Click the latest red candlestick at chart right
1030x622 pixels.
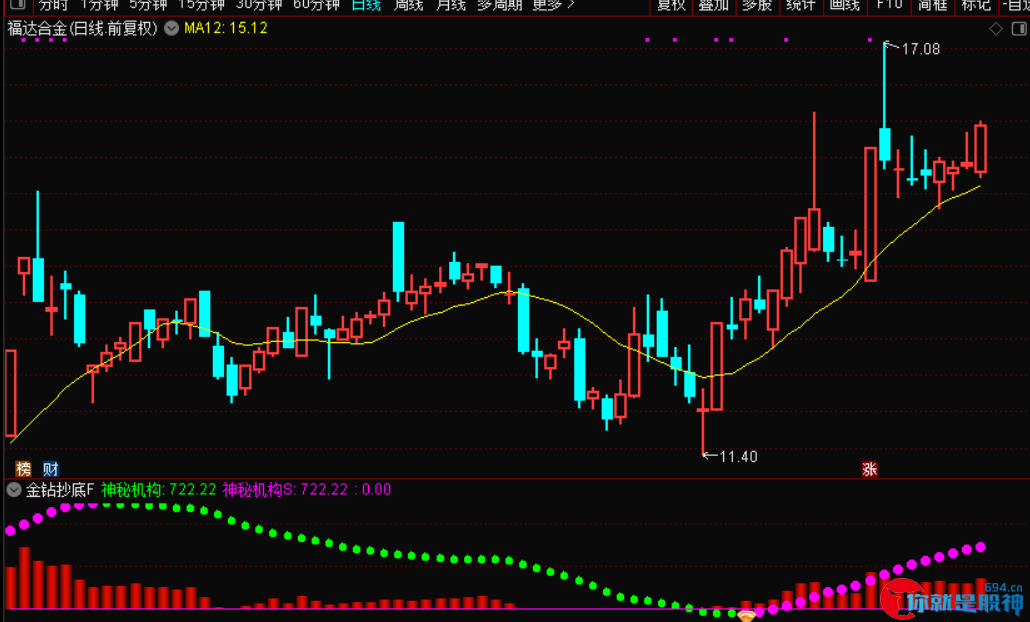(x=981, y=149)
